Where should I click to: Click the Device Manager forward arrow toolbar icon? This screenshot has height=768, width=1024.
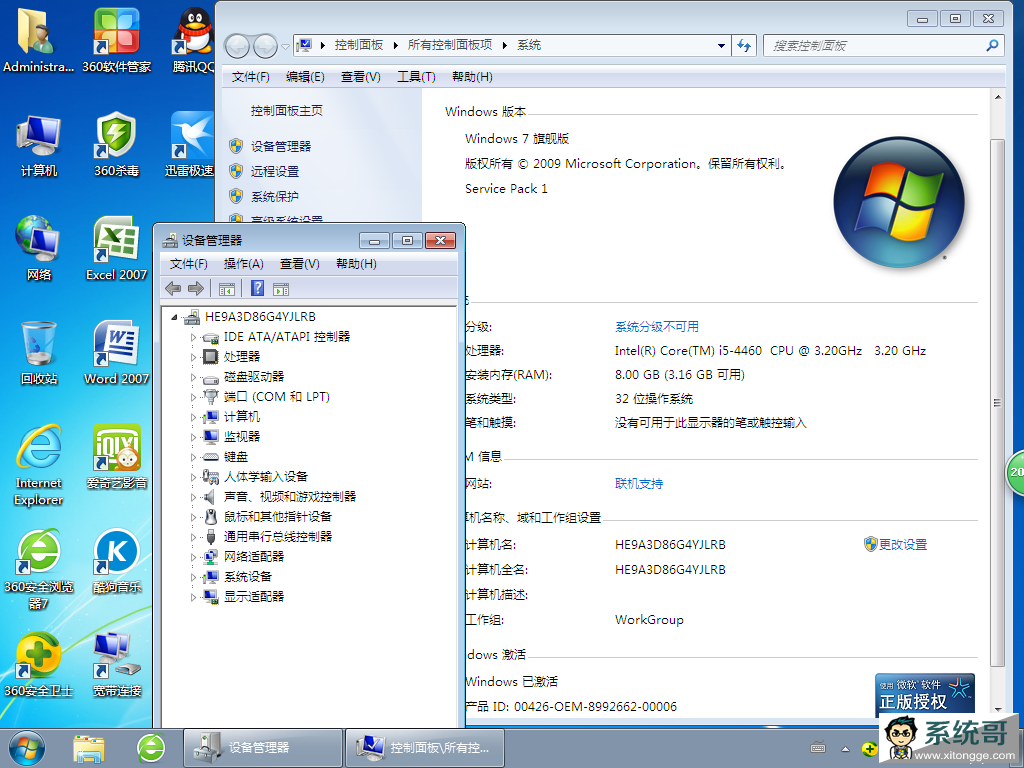coord(195,288)
